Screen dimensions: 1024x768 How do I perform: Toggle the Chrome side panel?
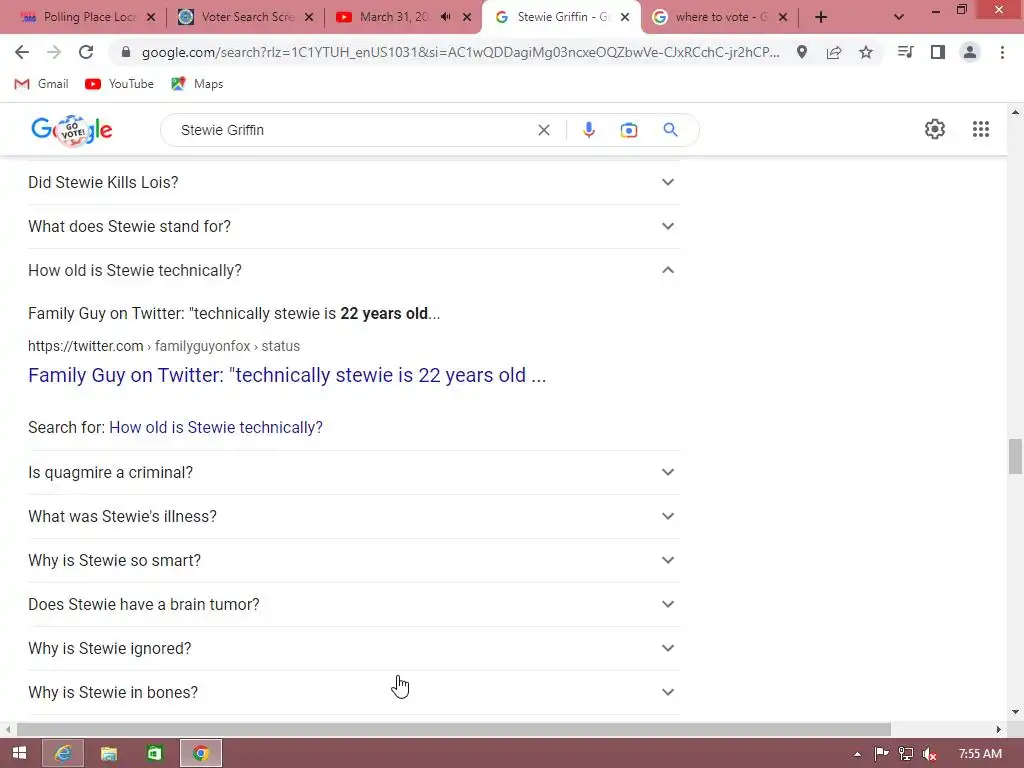pos(937,52)
